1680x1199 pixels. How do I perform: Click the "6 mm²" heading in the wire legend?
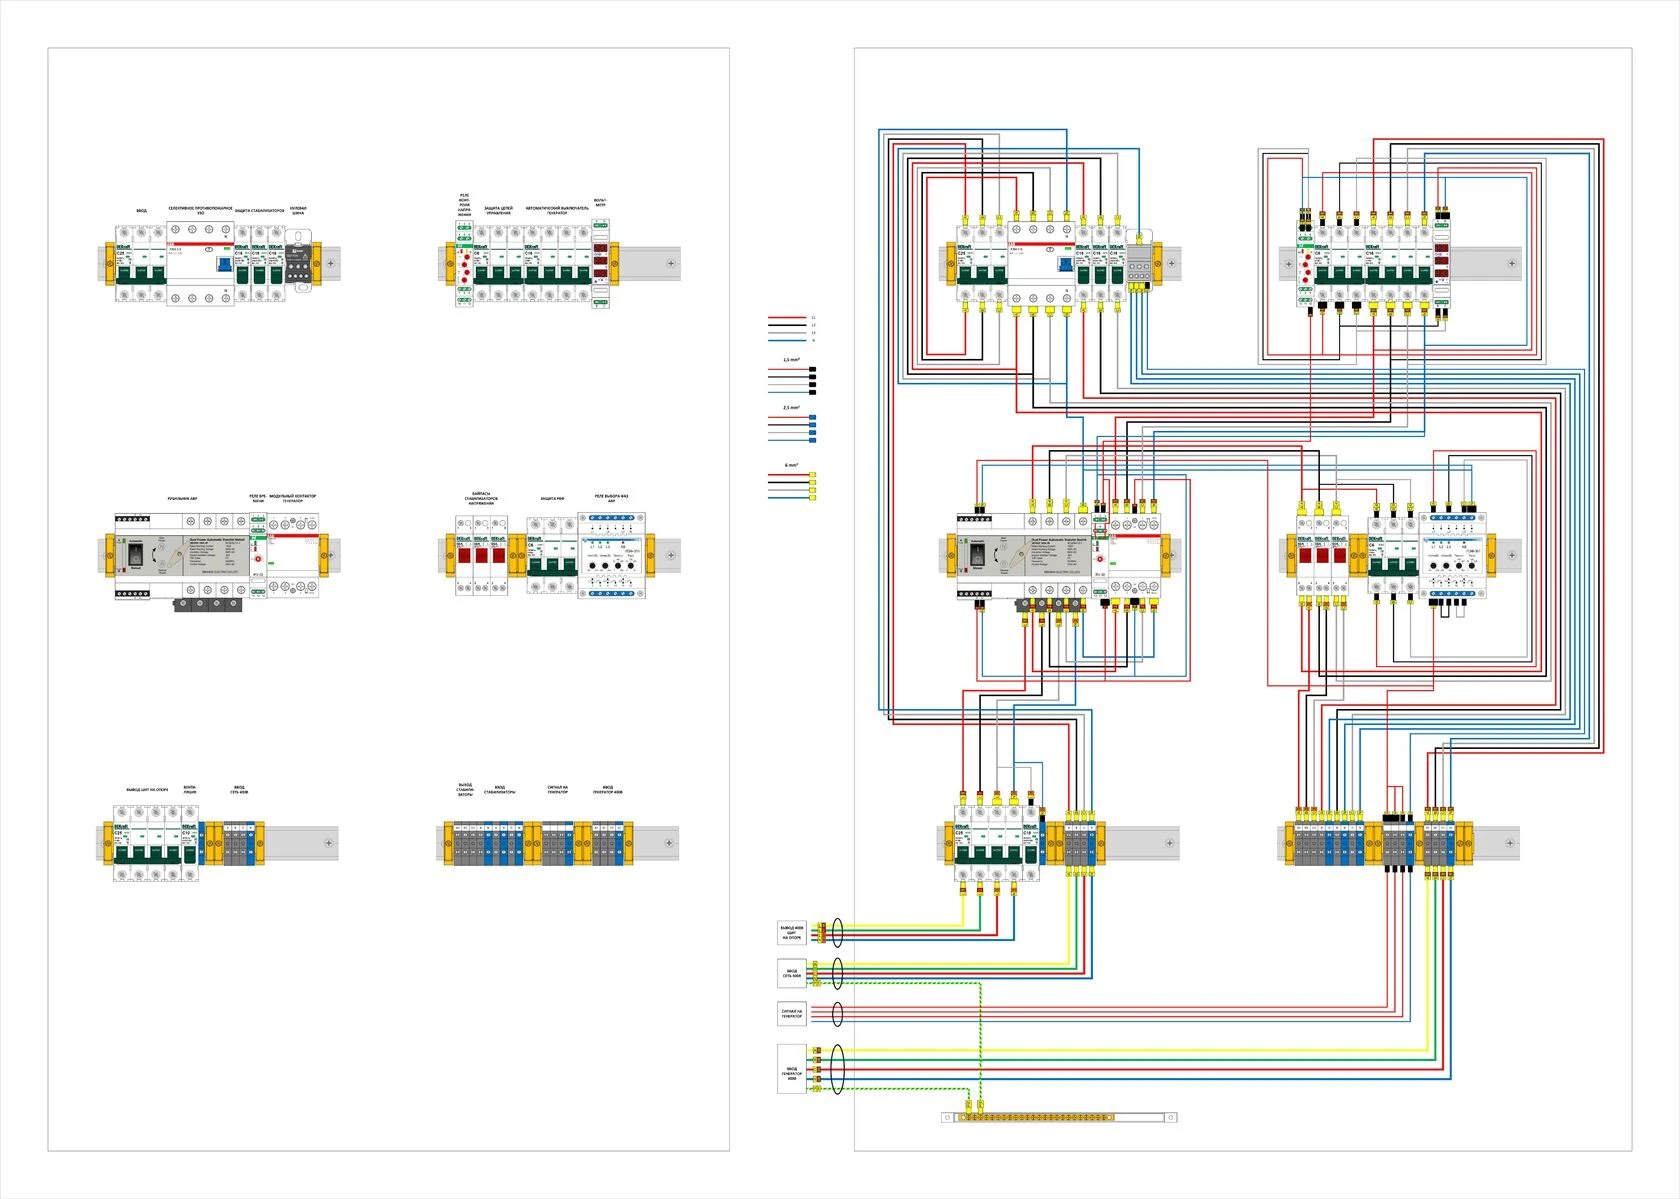791,465
